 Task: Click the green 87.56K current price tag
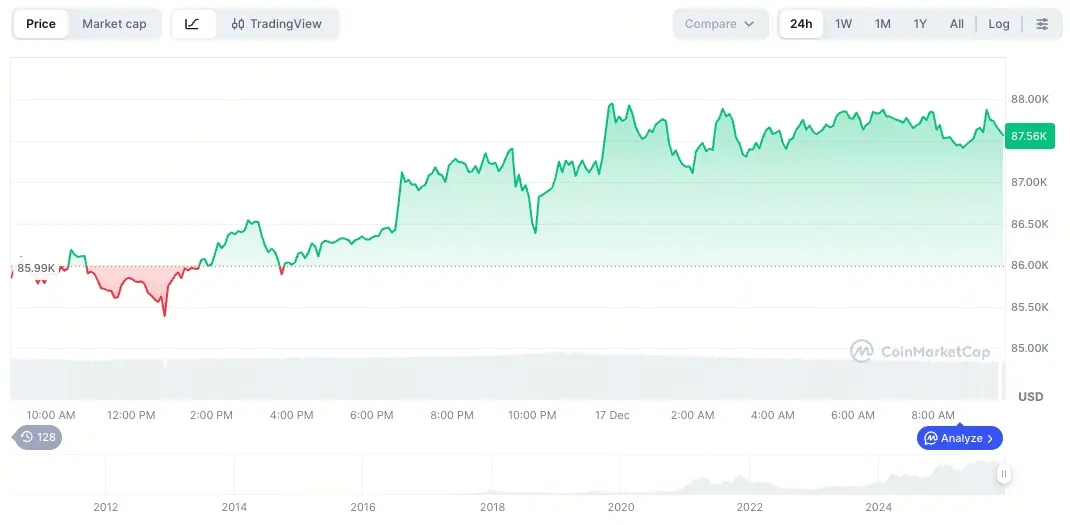[1029, 136]
